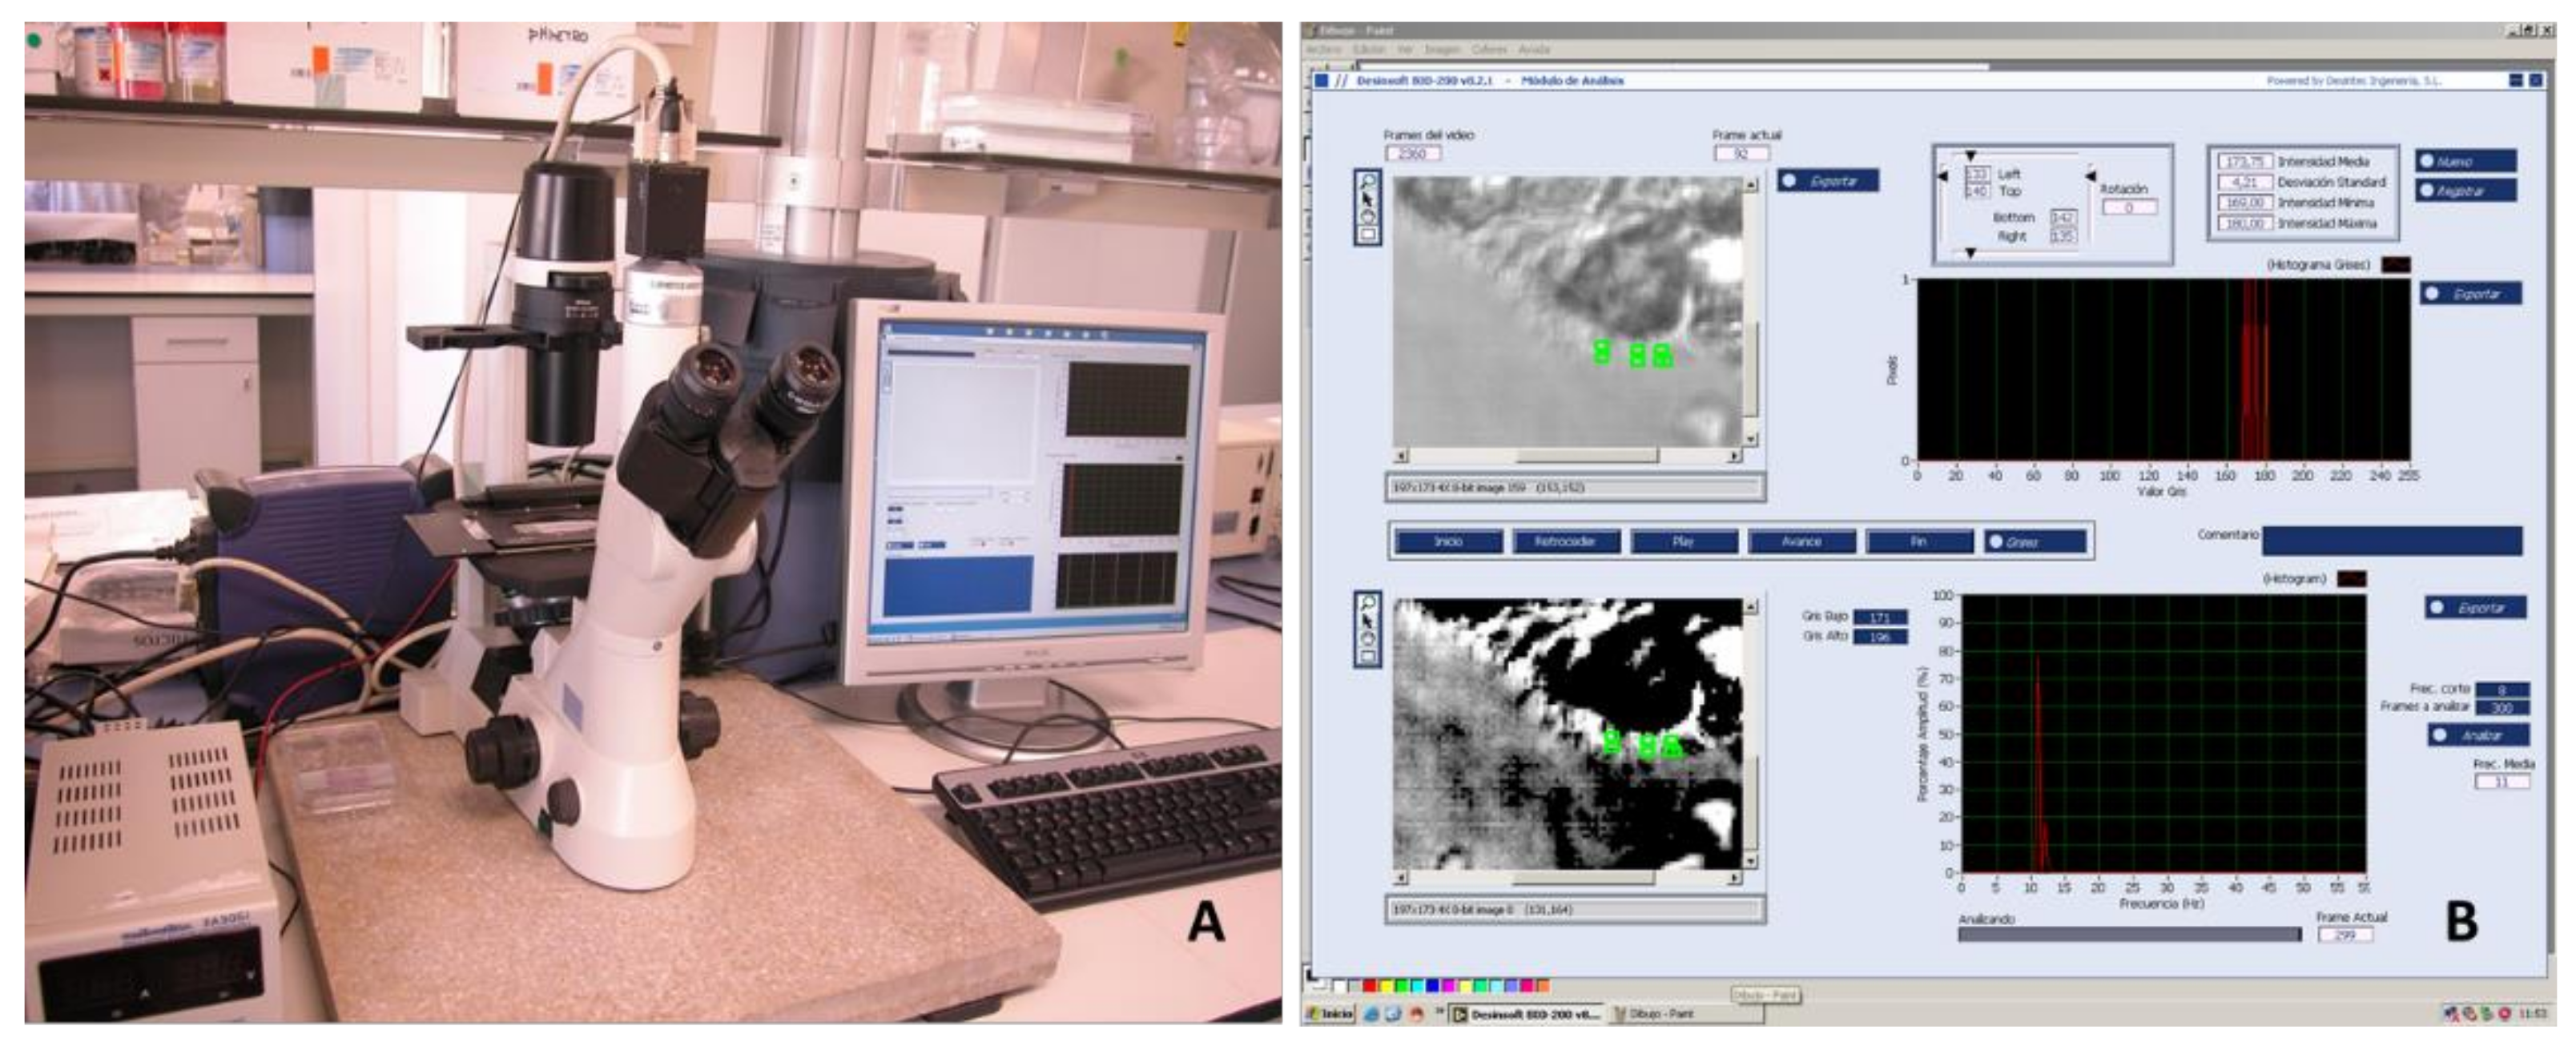Step forward with the Avance button
Image resolution: width=2576 pixels, height=1054 pixels.
pyautogui.click(x=1802, y=541)
